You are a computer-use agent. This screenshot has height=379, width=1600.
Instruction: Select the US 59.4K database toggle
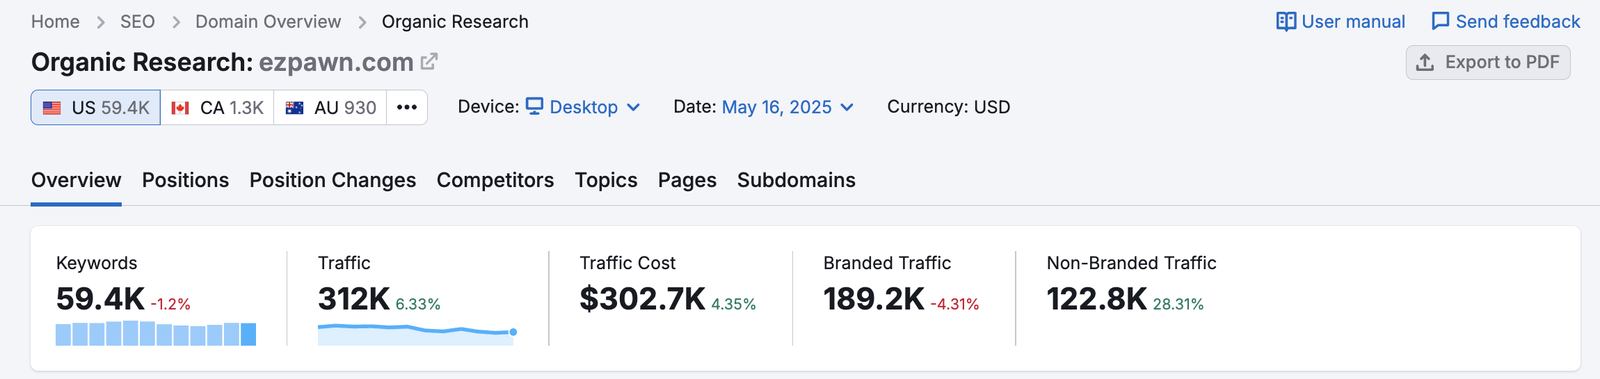tap(96, 108)
